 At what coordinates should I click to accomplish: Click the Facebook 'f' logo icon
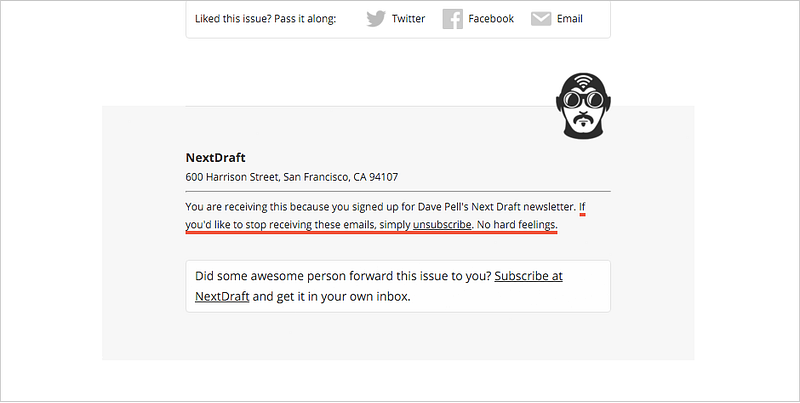pyautogui.click(x=453, y=19)
